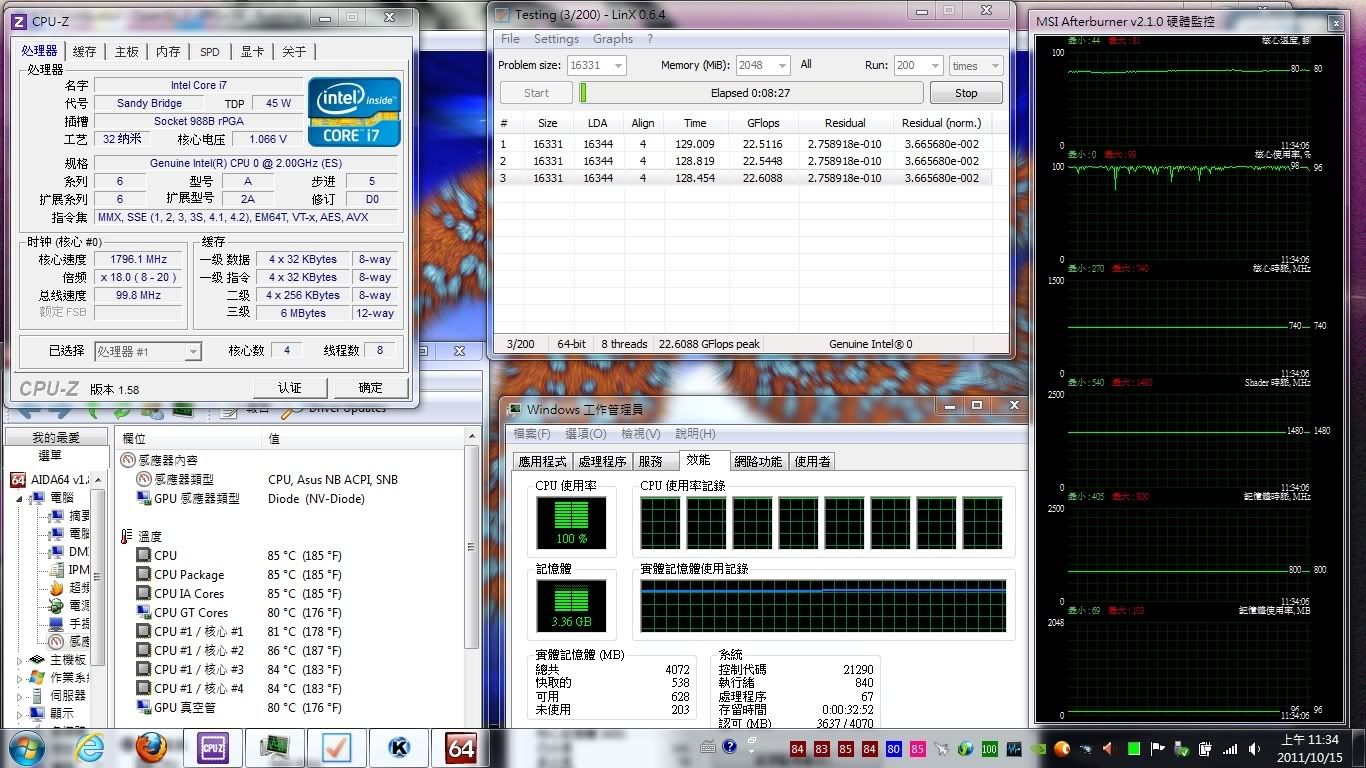Click the 确定 button in CPU-Z
Viewport: 1366px width, 768px height.
coord(370,388)
